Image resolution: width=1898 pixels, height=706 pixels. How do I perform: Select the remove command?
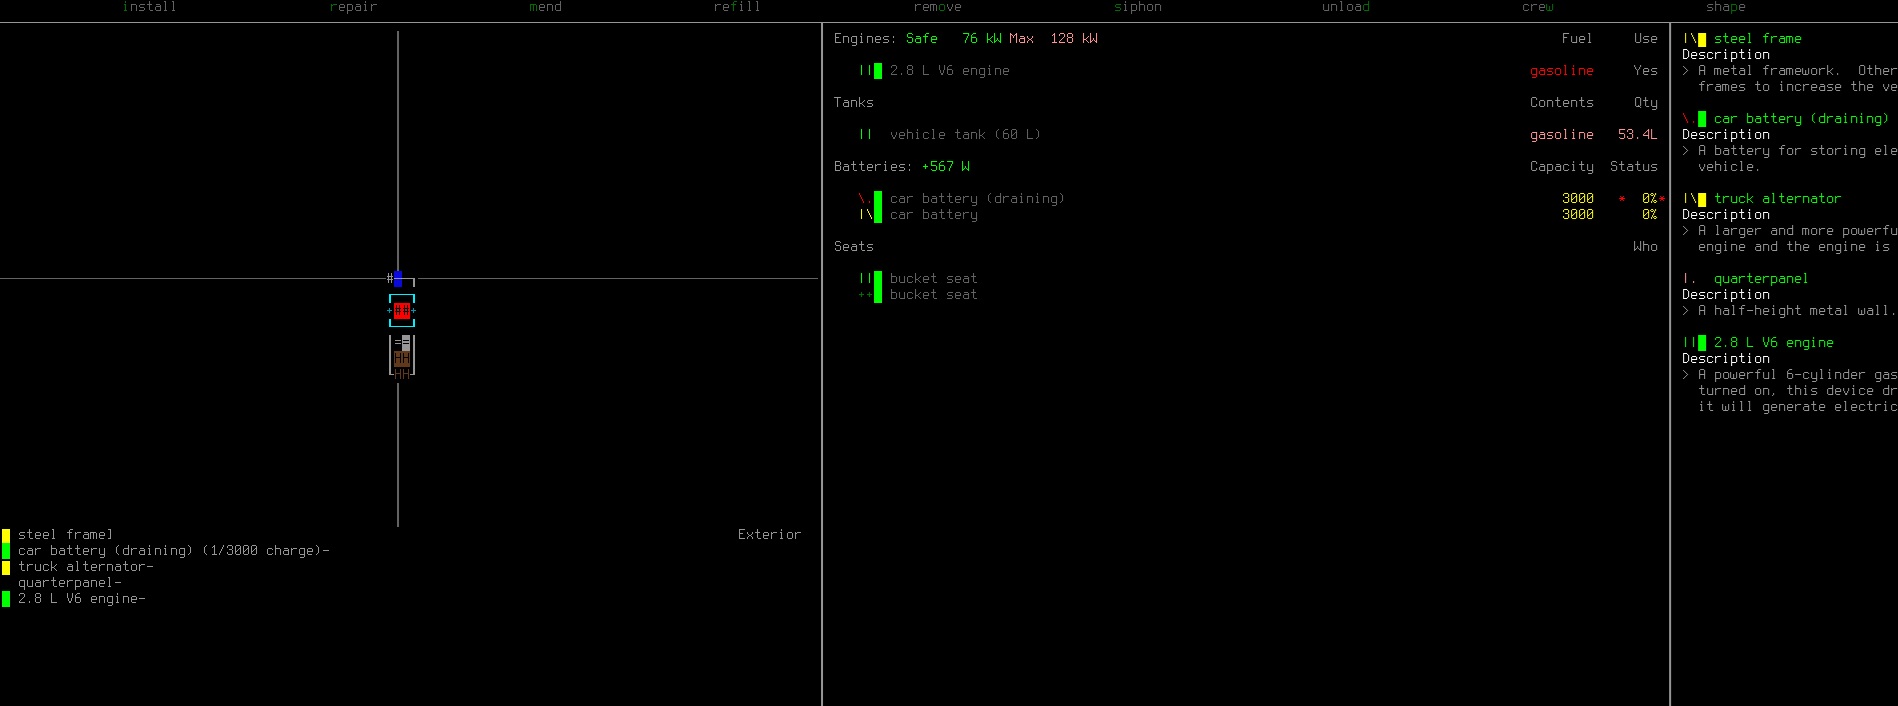tap(937, 7)
